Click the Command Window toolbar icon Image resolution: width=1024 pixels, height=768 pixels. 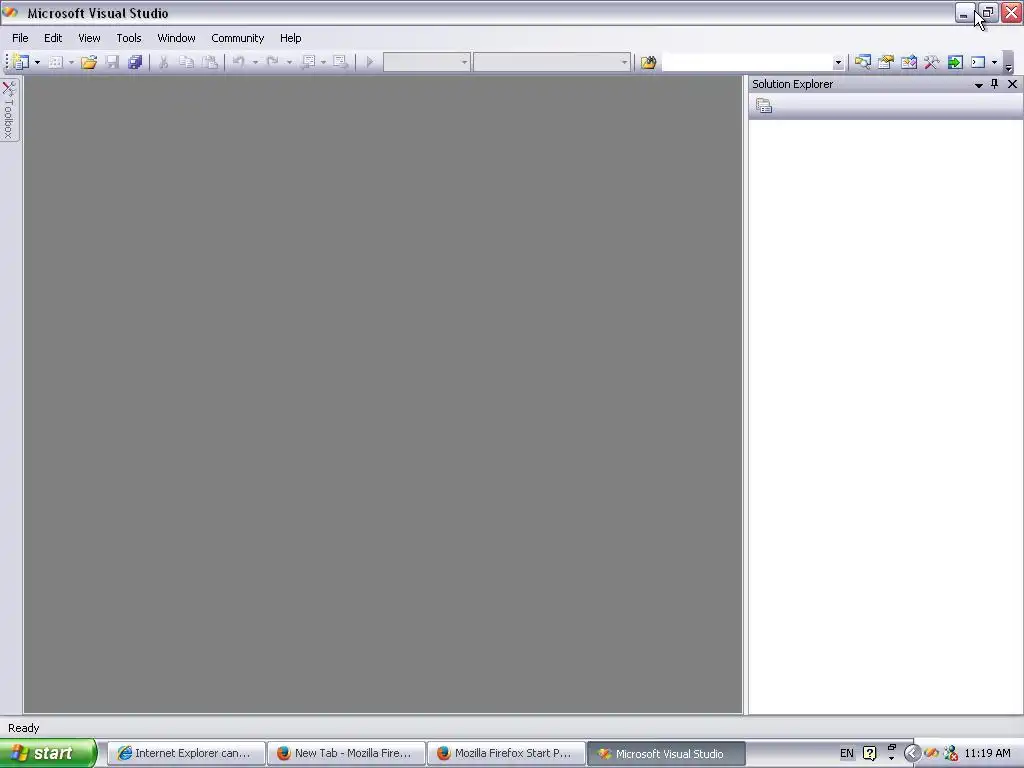coord(978,62)
